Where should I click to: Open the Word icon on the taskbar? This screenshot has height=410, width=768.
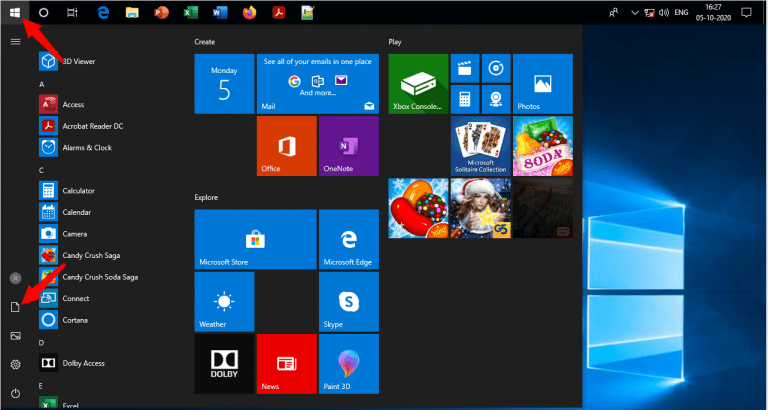pos(222,13)
